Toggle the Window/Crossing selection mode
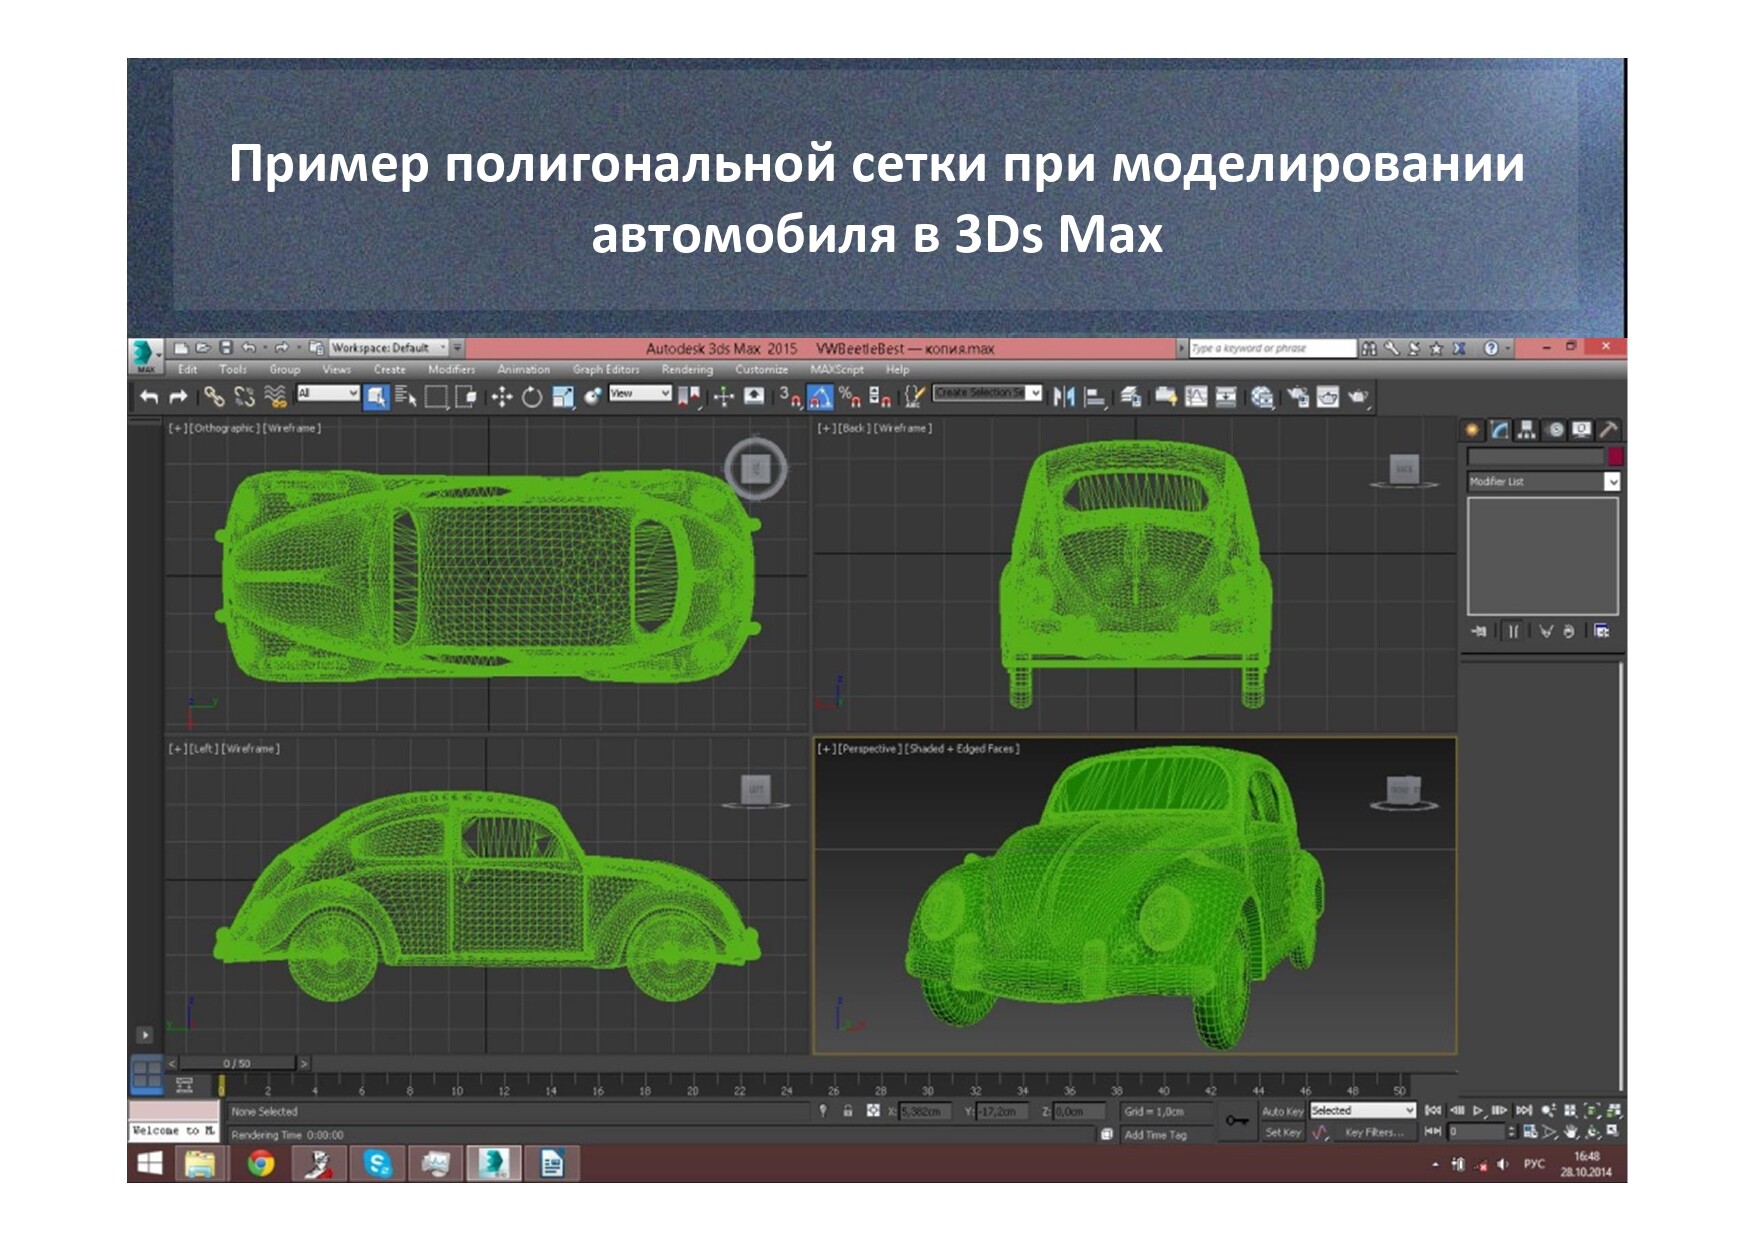Screen dimensions: 1755x1241 (x=466, y=397)
